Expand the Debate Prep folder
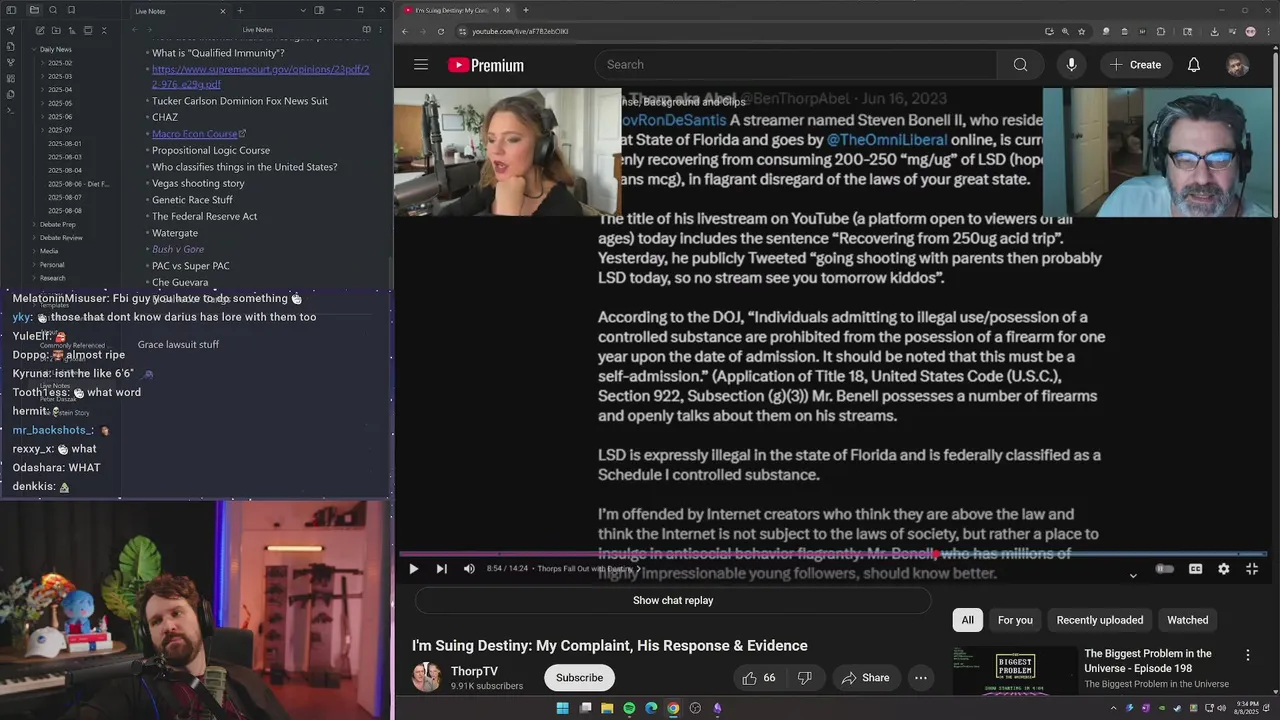Screen dimensions: 1280x720 click(57, 225)
